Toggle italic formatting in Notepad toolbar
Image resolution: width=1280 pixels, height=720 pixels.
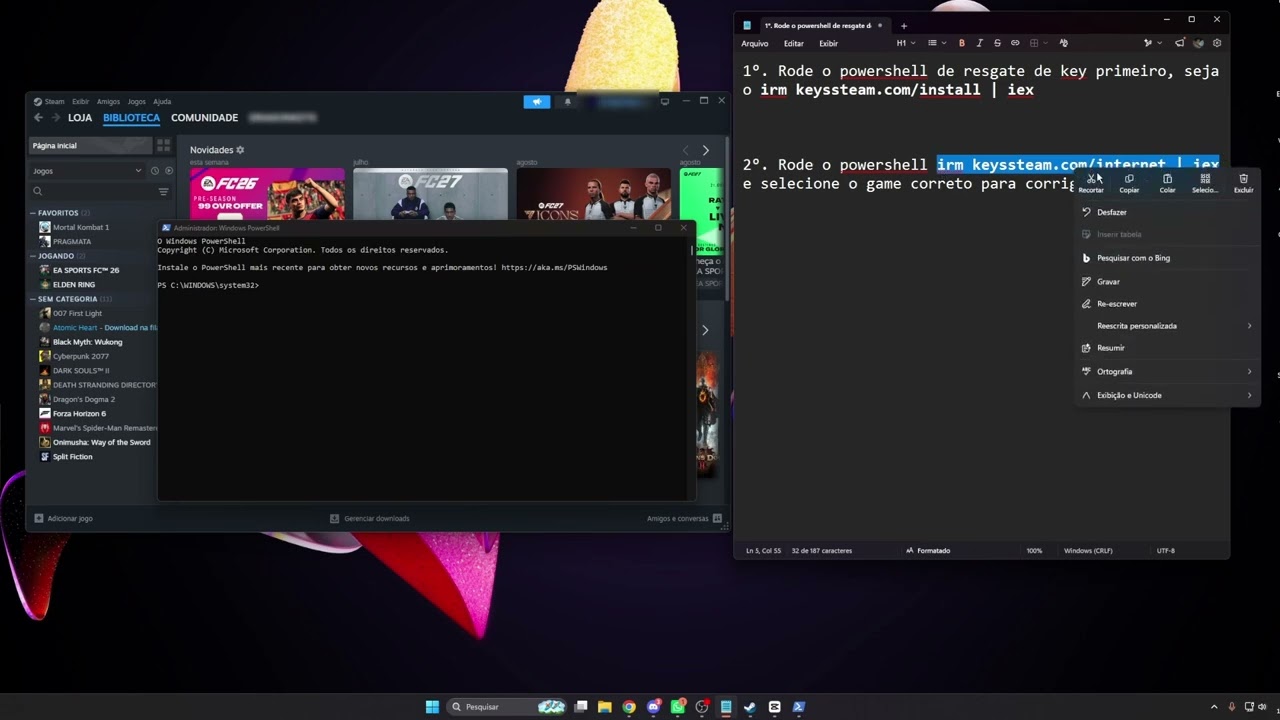pyautogui.click(x=980, y=43)
